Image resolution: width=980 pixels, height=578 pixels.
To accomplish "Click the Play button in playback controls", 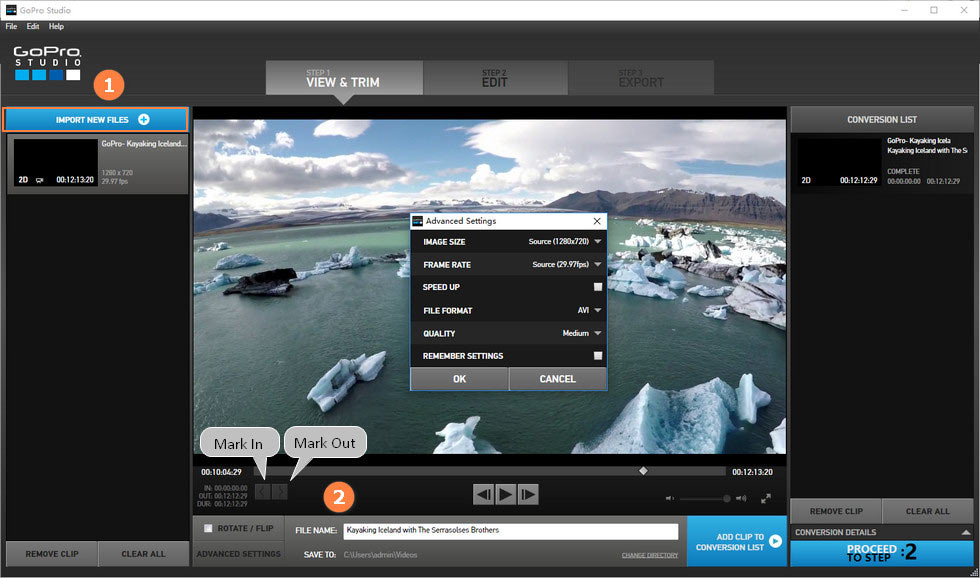I will pyautogui.click(x=506, y=493).
